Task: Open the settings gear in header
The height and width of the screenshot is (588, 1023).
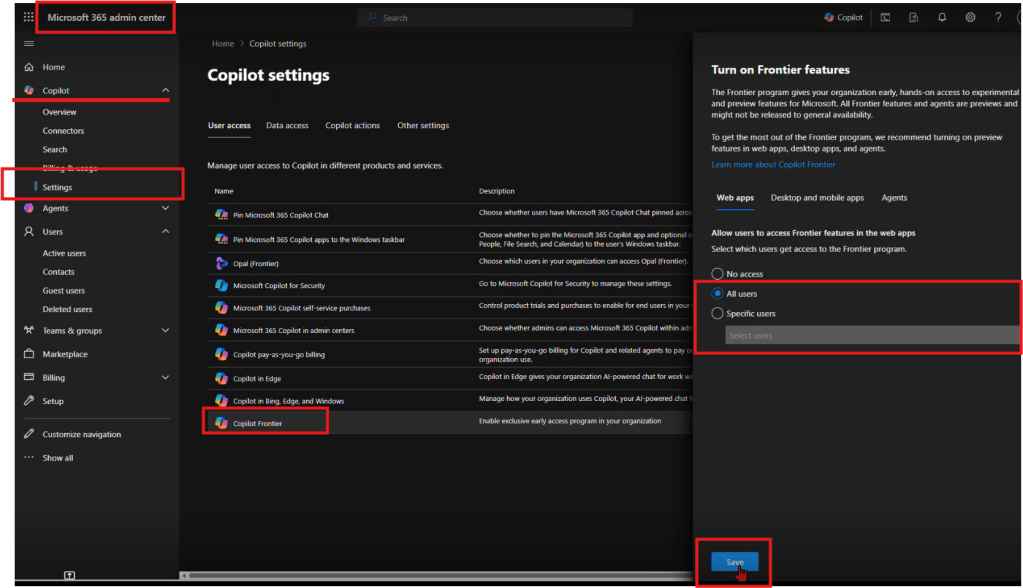Action: (x=969, y=17)
